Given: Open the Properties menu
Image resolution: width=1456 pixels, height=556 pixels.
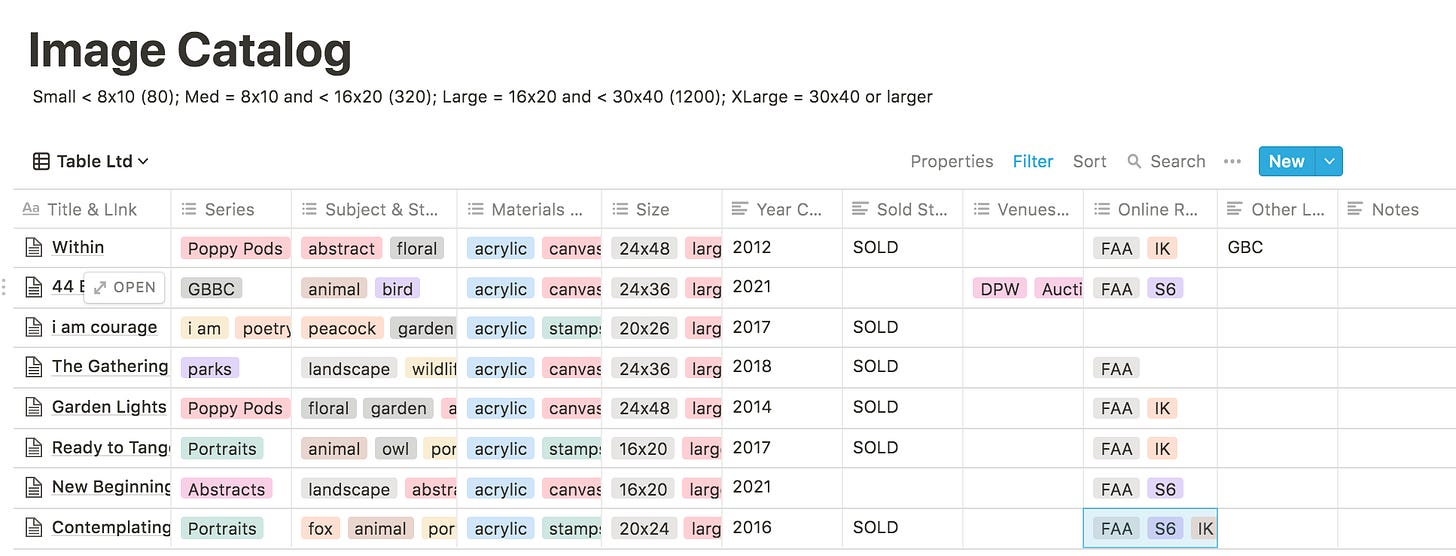Looking at the screenshot, I should [951, 161].
